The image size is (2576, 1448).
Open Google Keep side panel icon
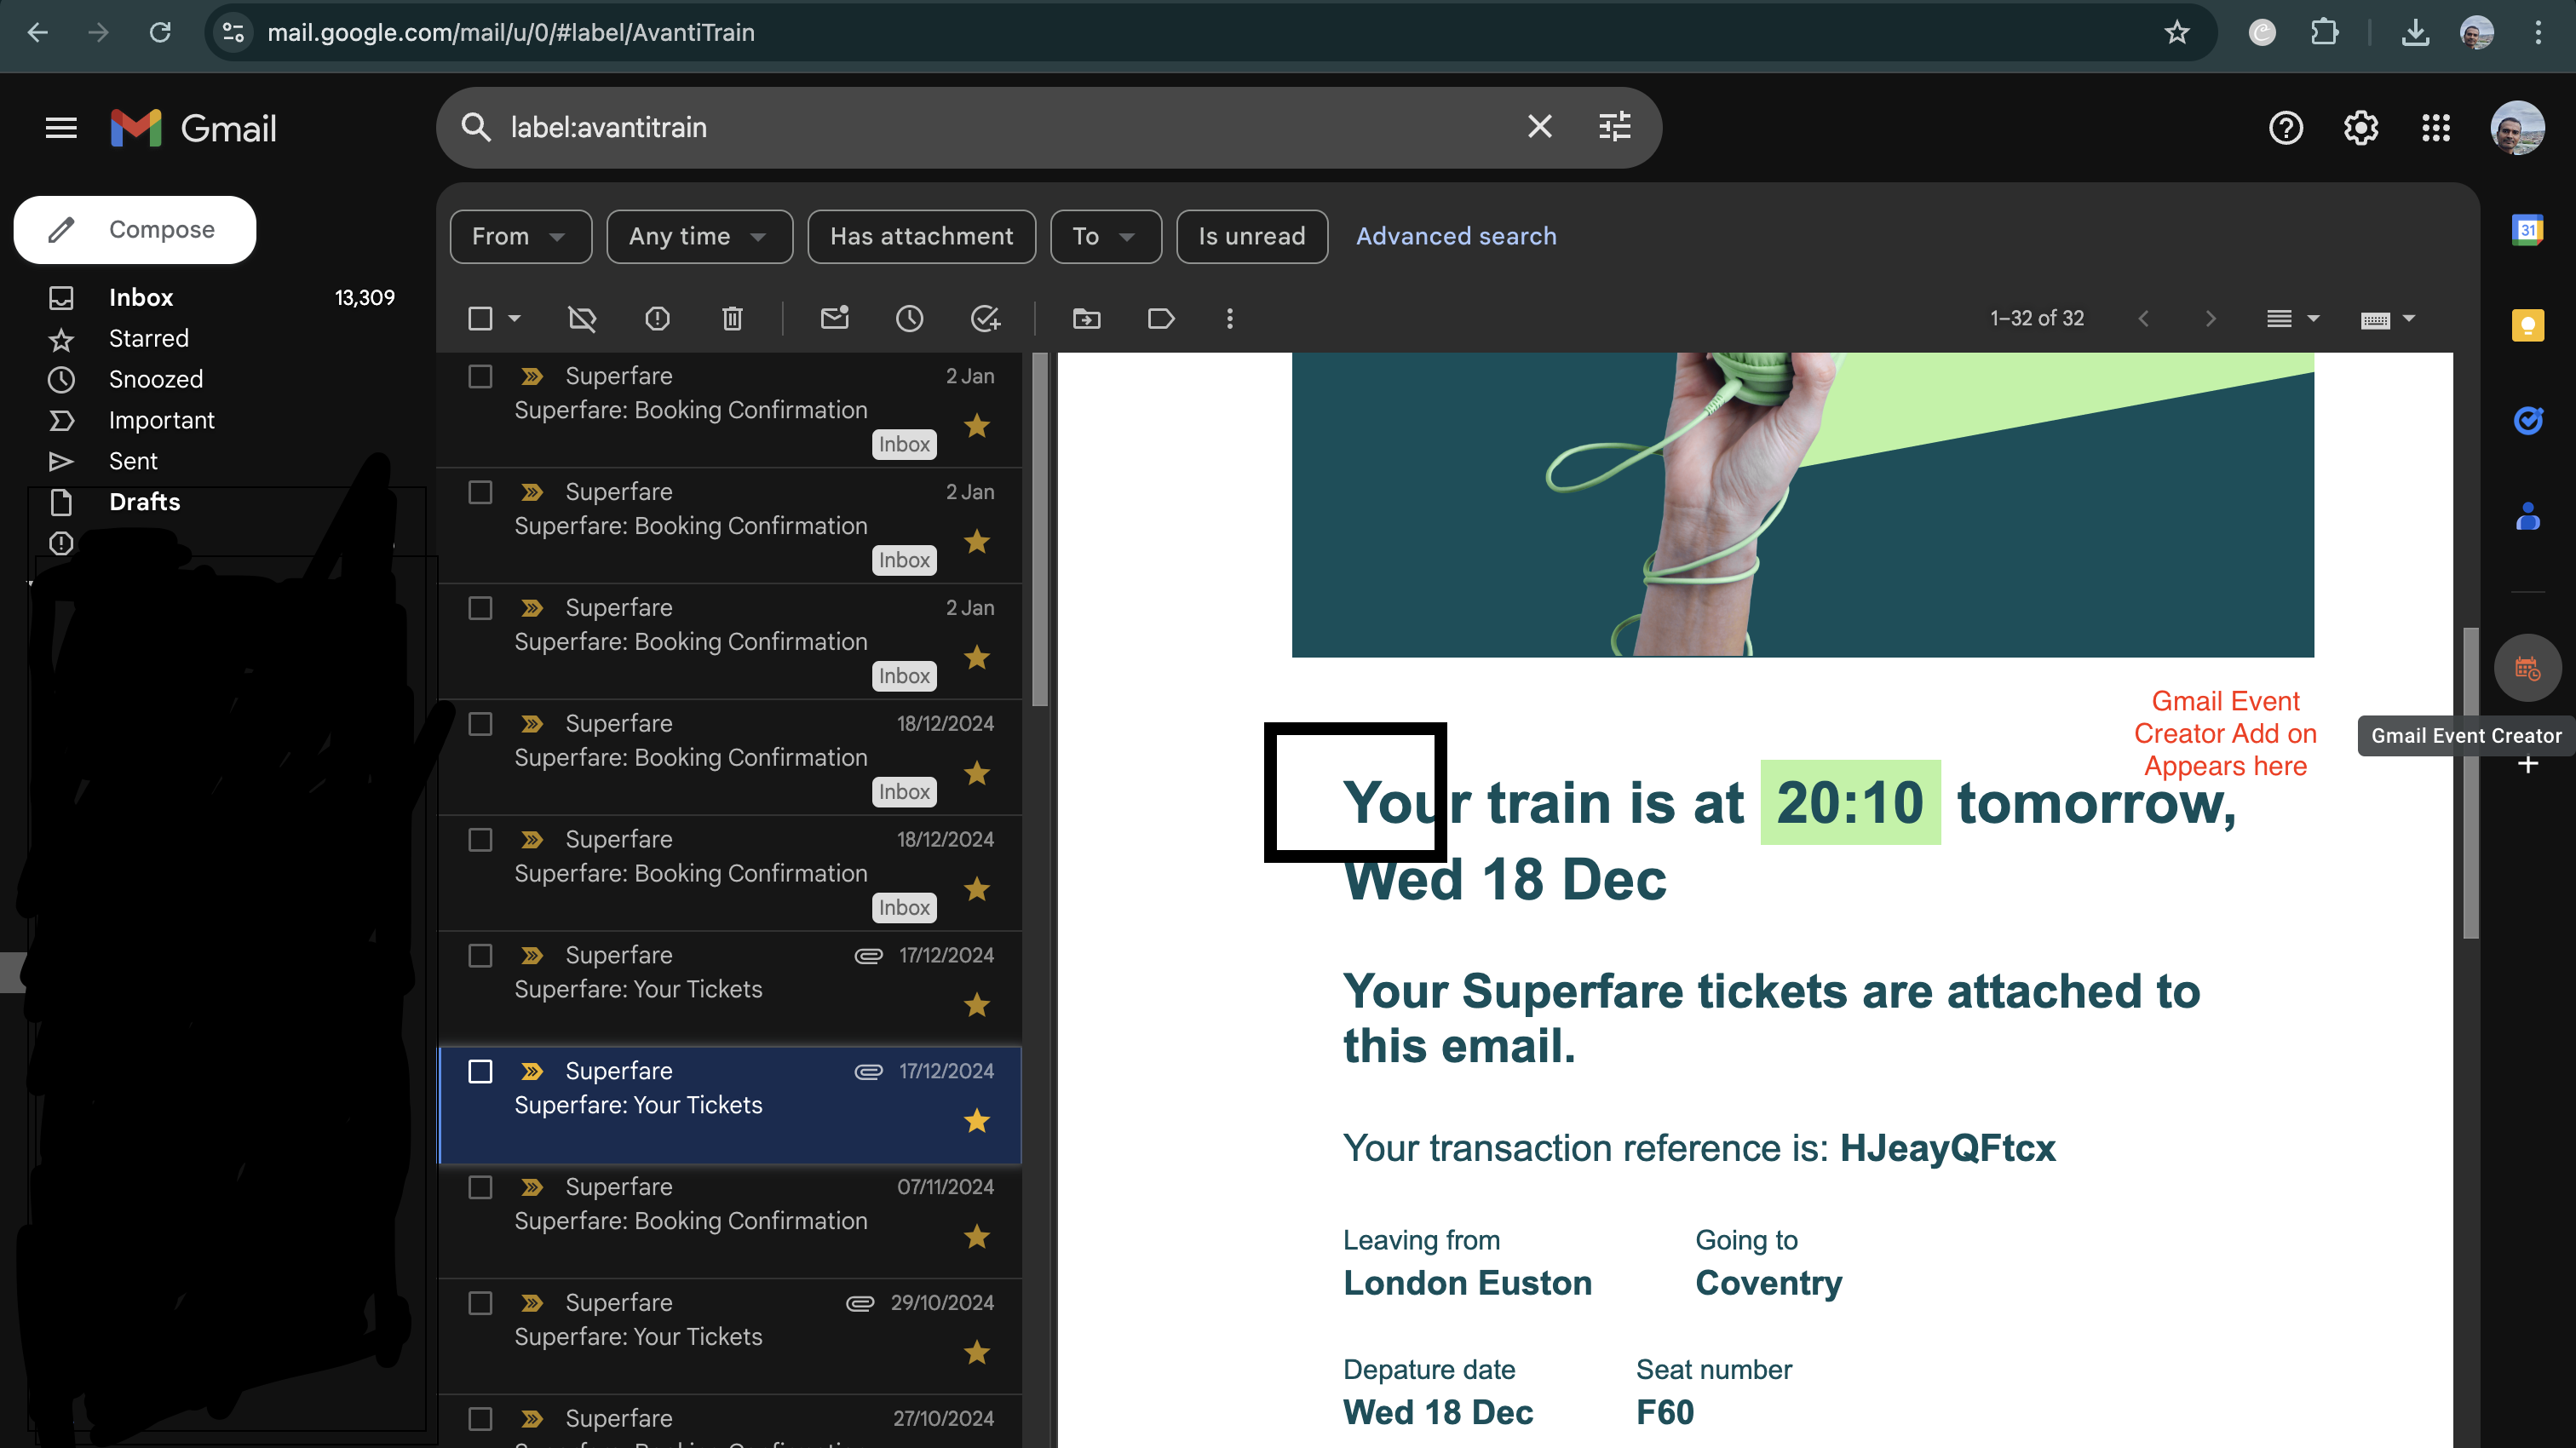[2527, 325]
